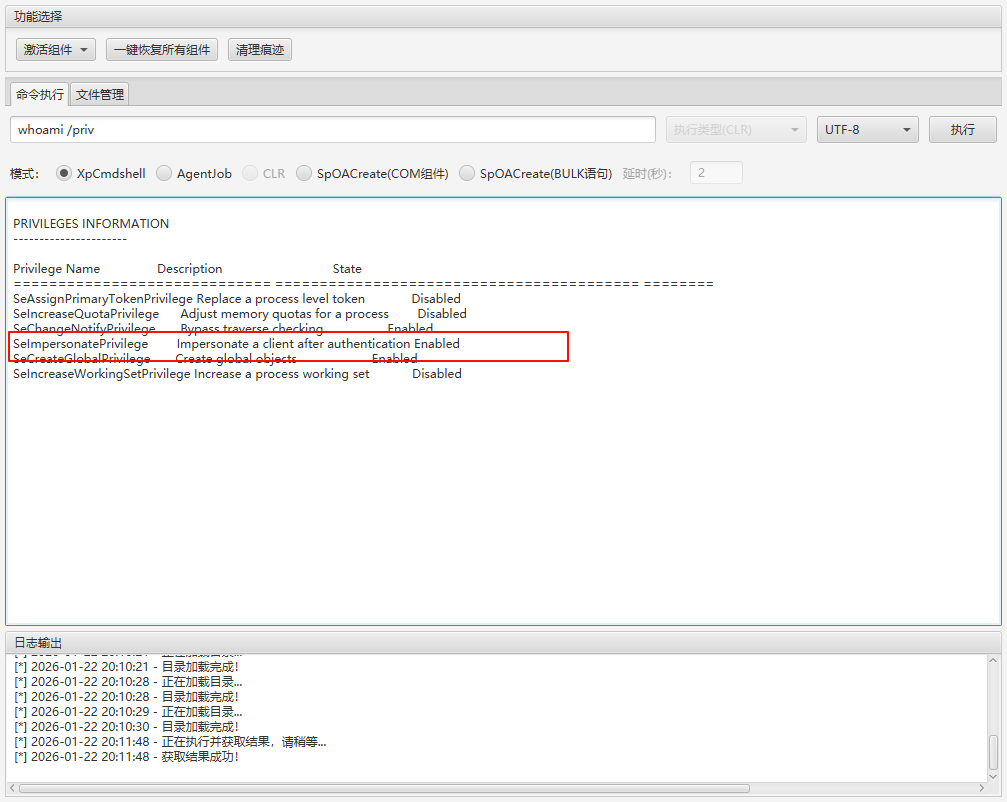Select the 命令执行 tab

pos(38,93)
